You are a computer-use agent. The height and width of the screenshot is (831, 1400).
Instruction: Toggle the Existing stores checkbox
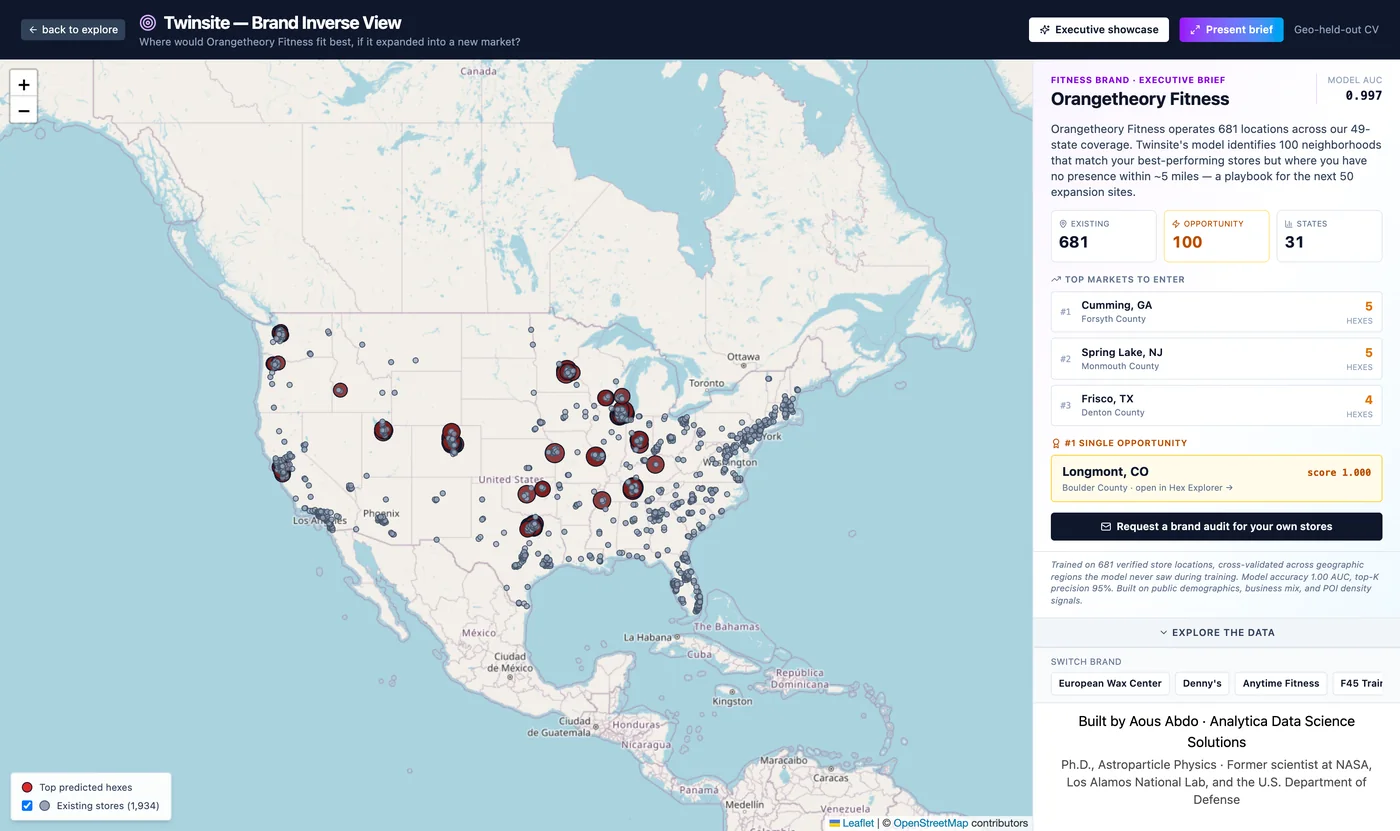27,806
